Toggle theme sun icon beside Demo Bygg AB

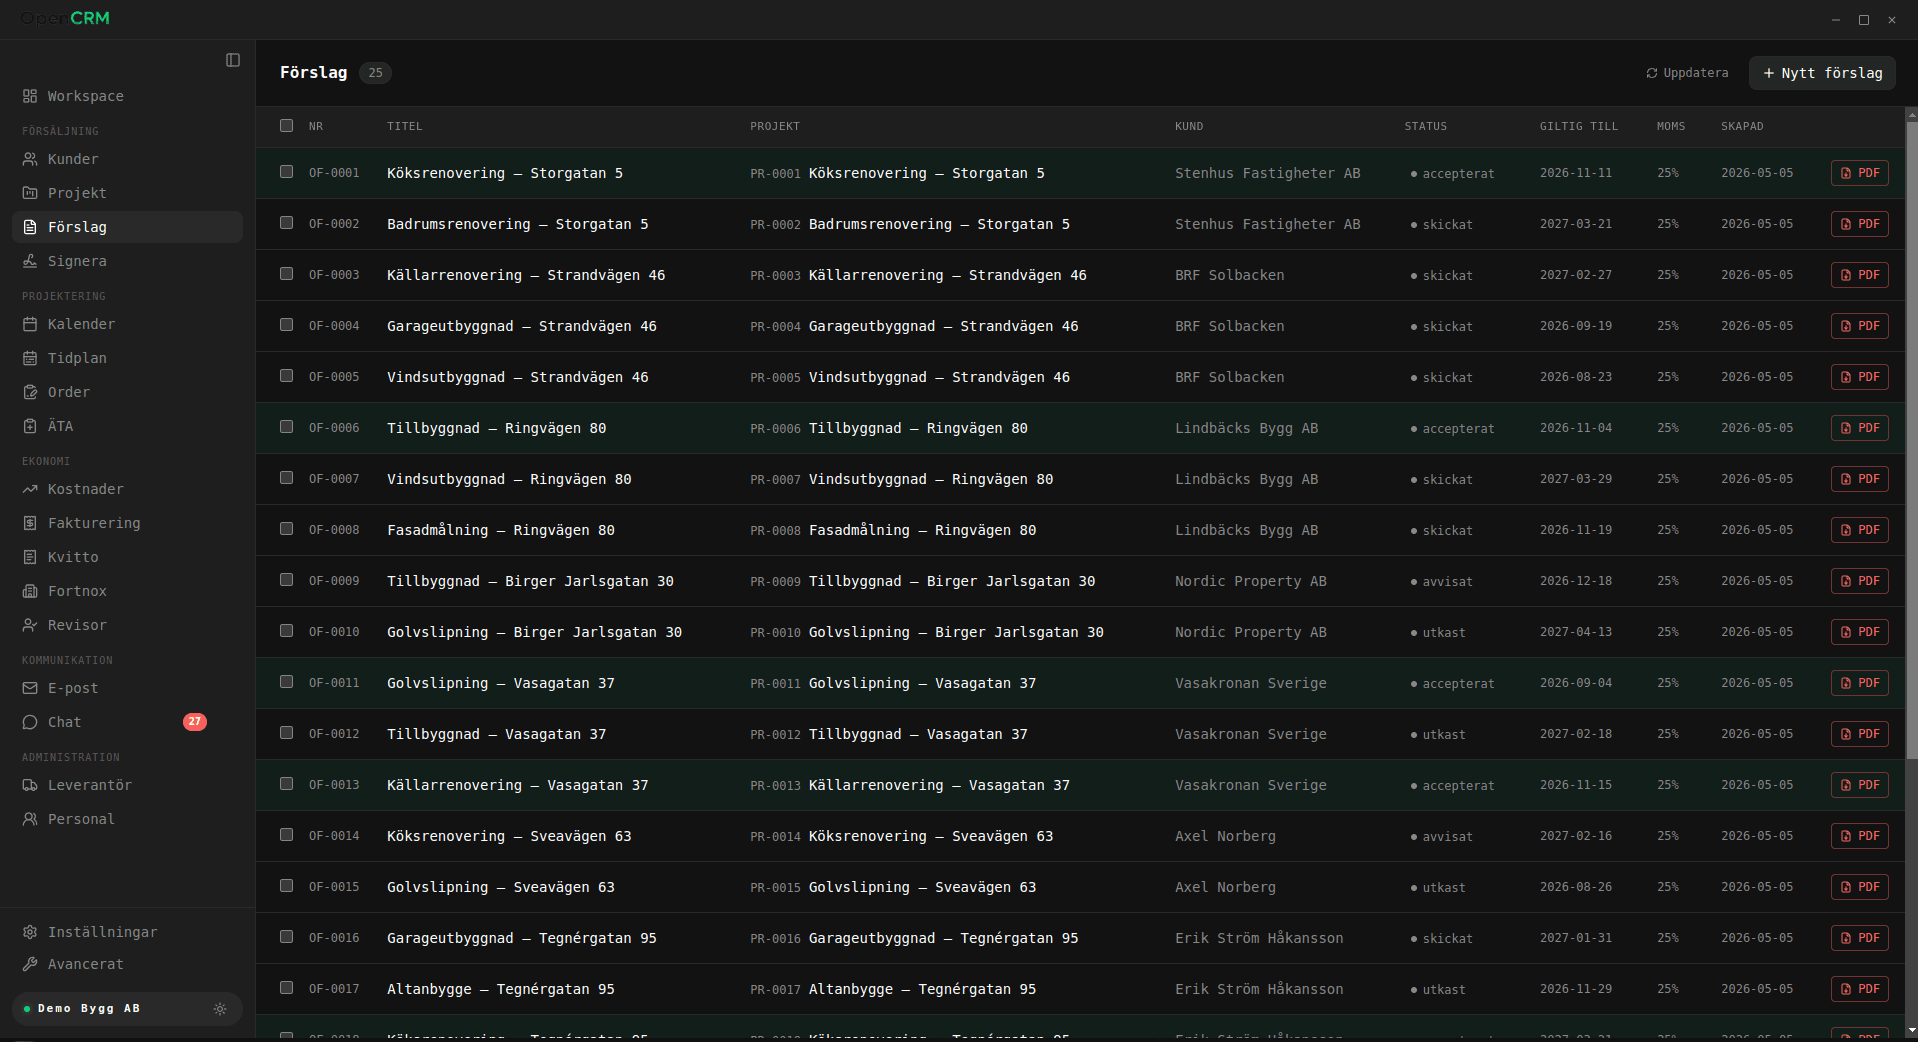(220, 1009)
